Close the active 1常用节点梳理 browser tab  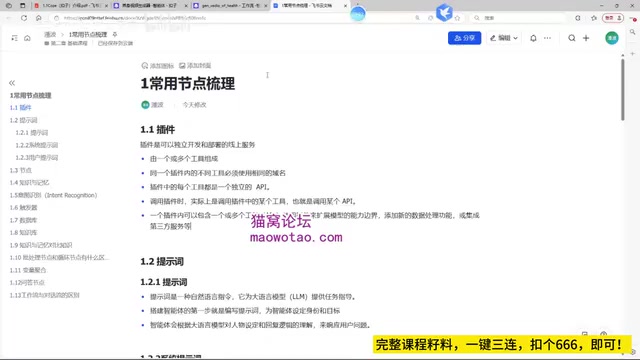click(x=345, y=6)
